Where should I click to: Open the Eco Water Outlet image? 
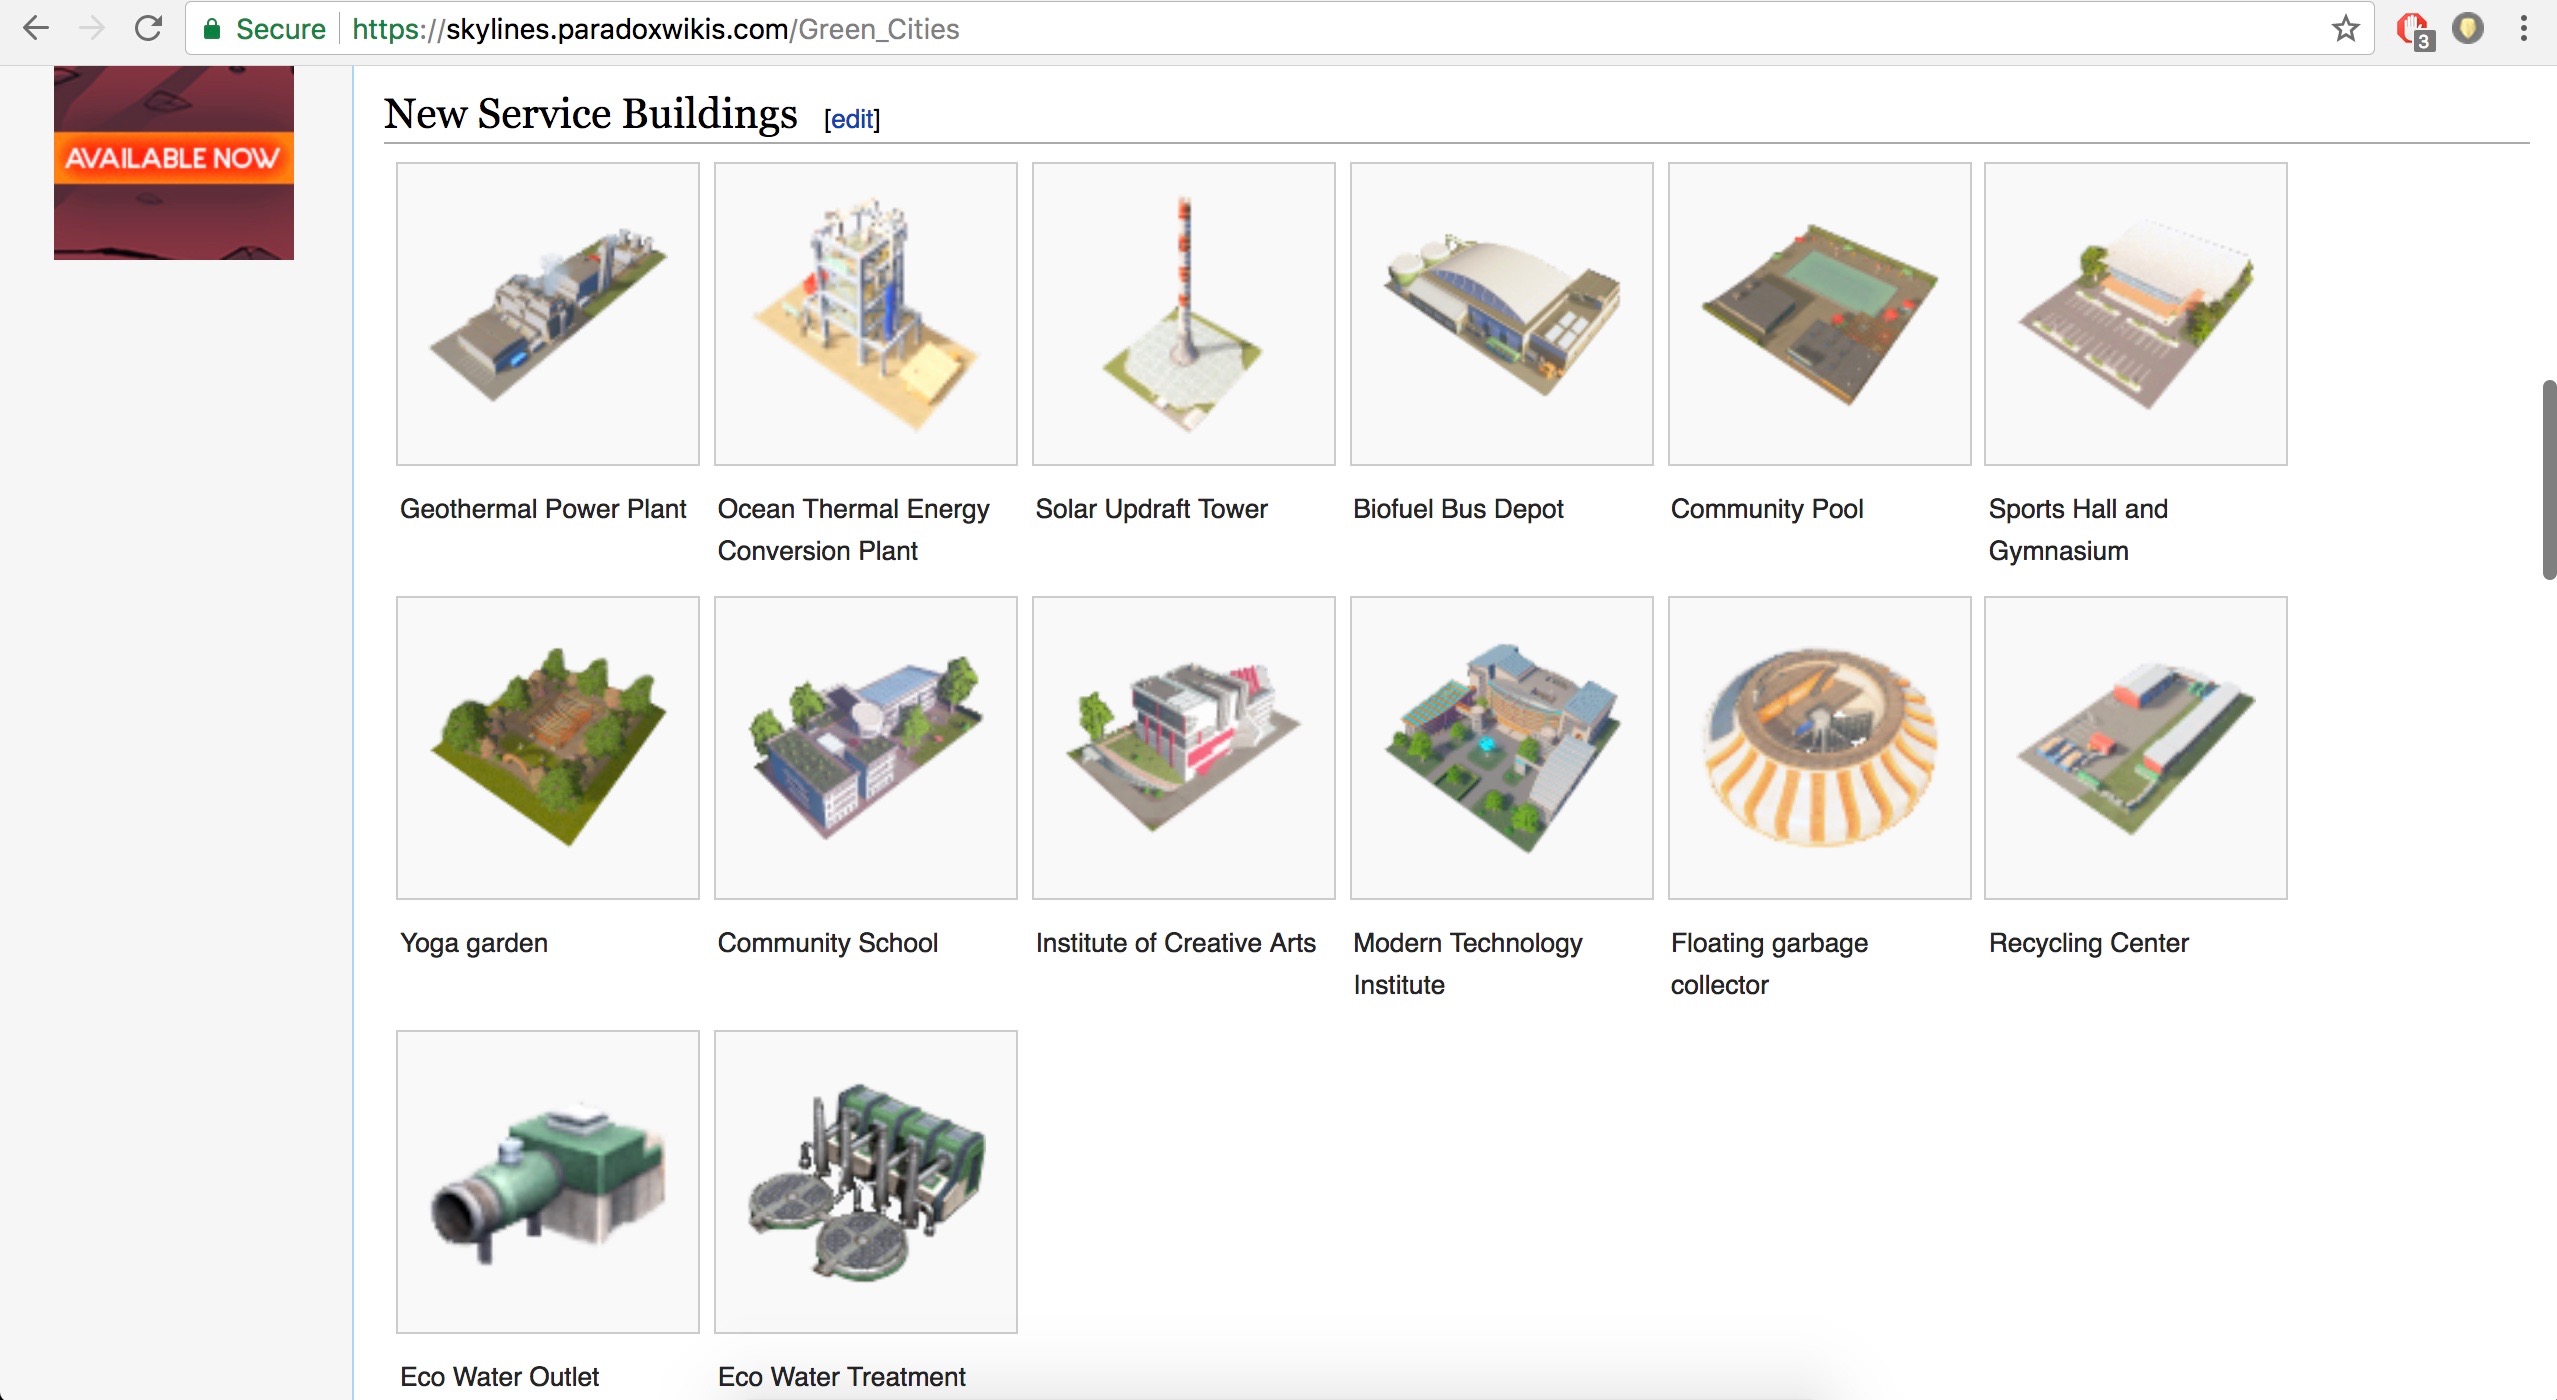pos(547,1181)
